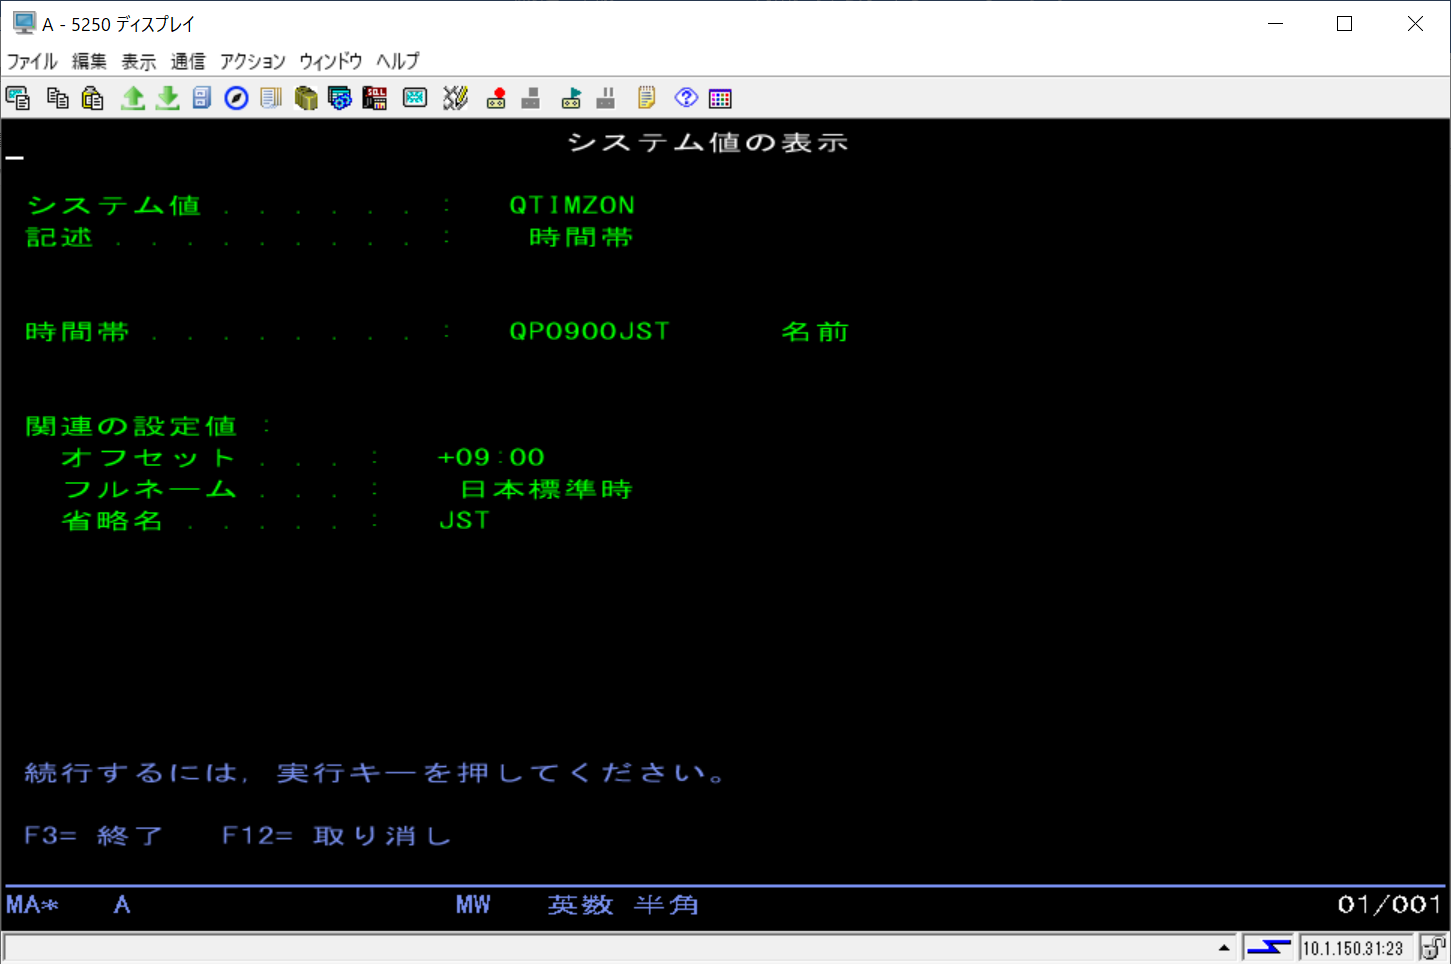
Task: Click the green download receive-from-host icon
Action: pos(167,98)
